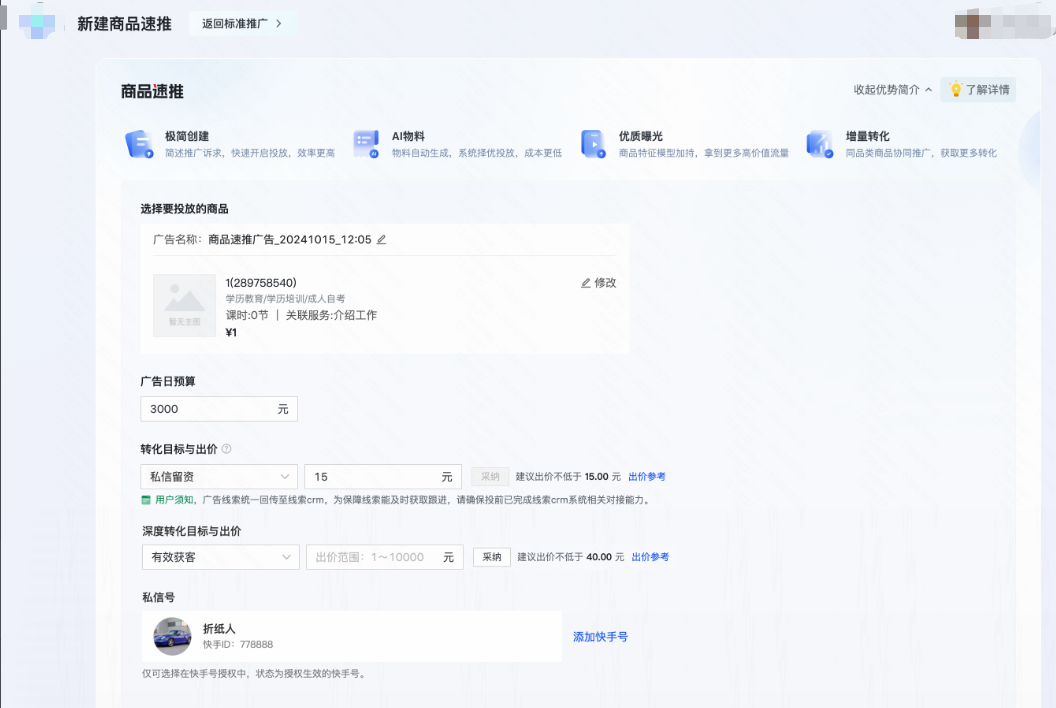Click the bid input showing 15
The image size is (1056, 708).
click(x=383, y=476)
